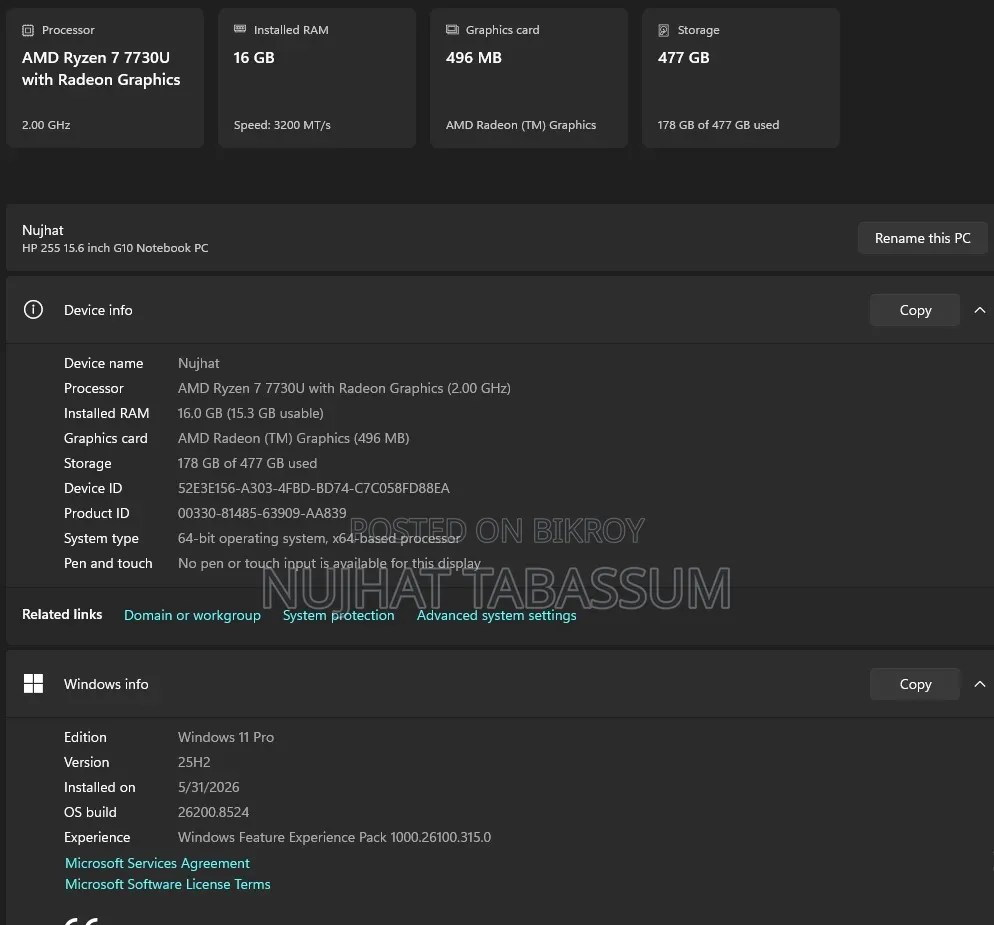
Task: Open Advanced system settings link
Action: click(496, 615)
